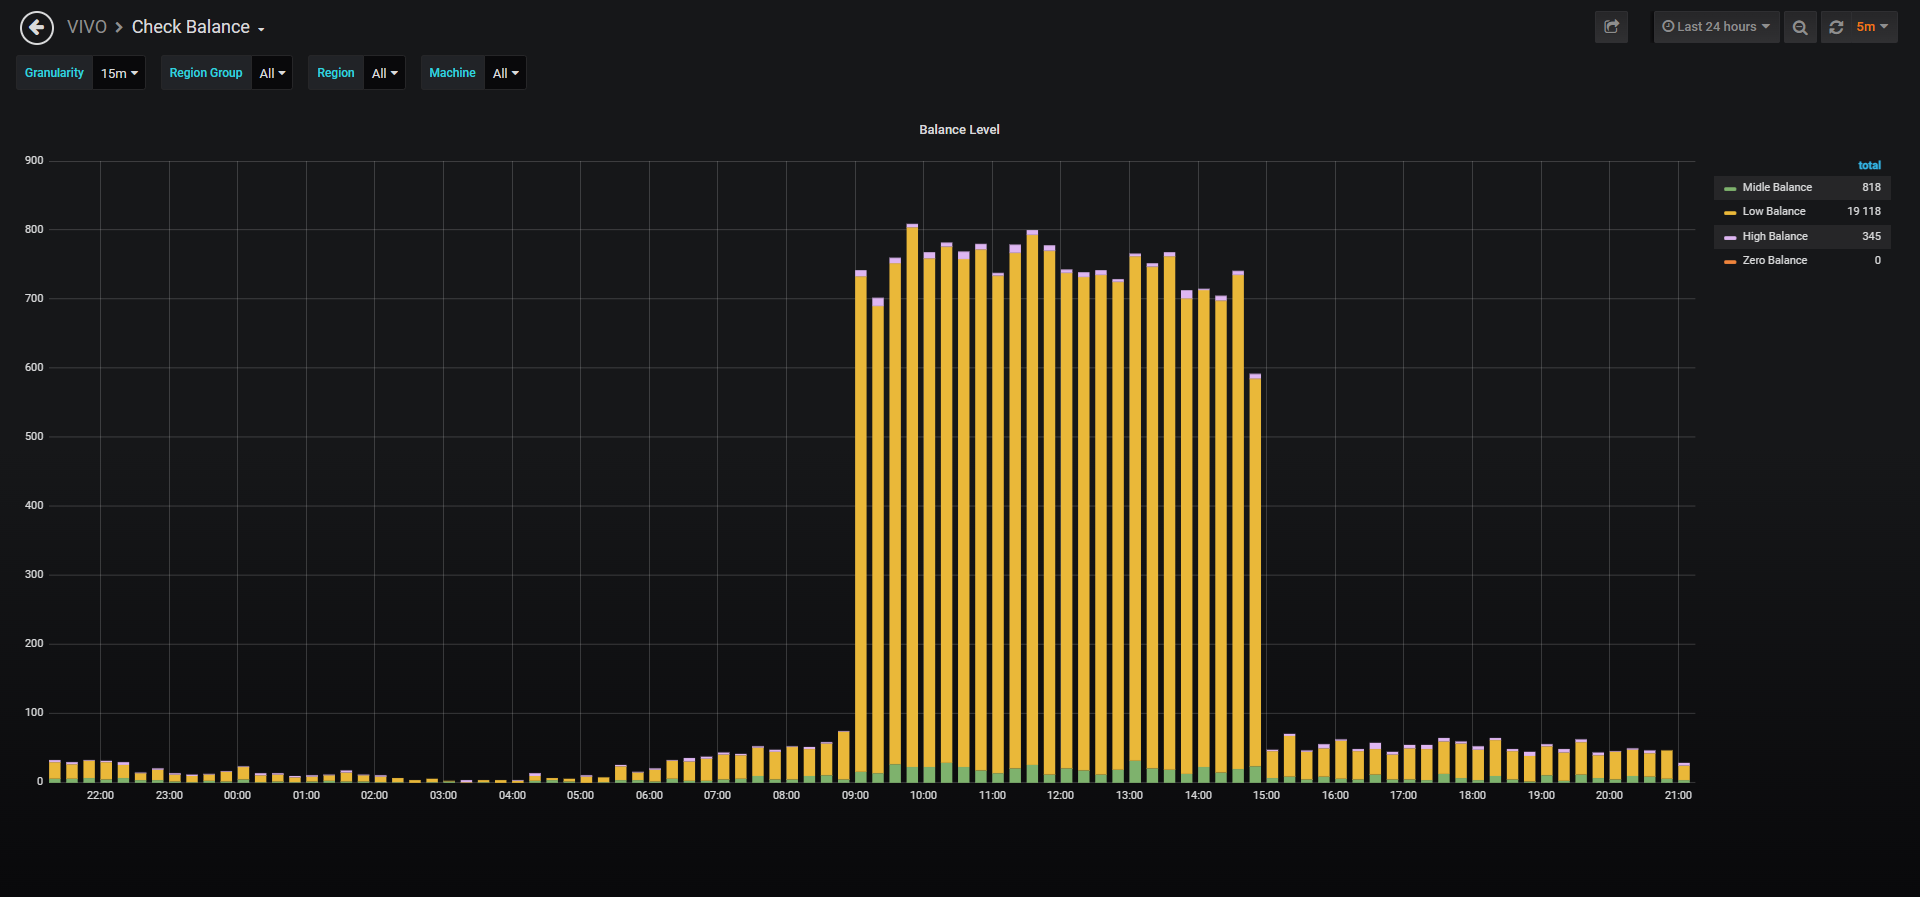Image resolution: width=1920 pixels, height=897 pixels.
Task: Click the refresh dashboard icon
Action: [1836, 27]
